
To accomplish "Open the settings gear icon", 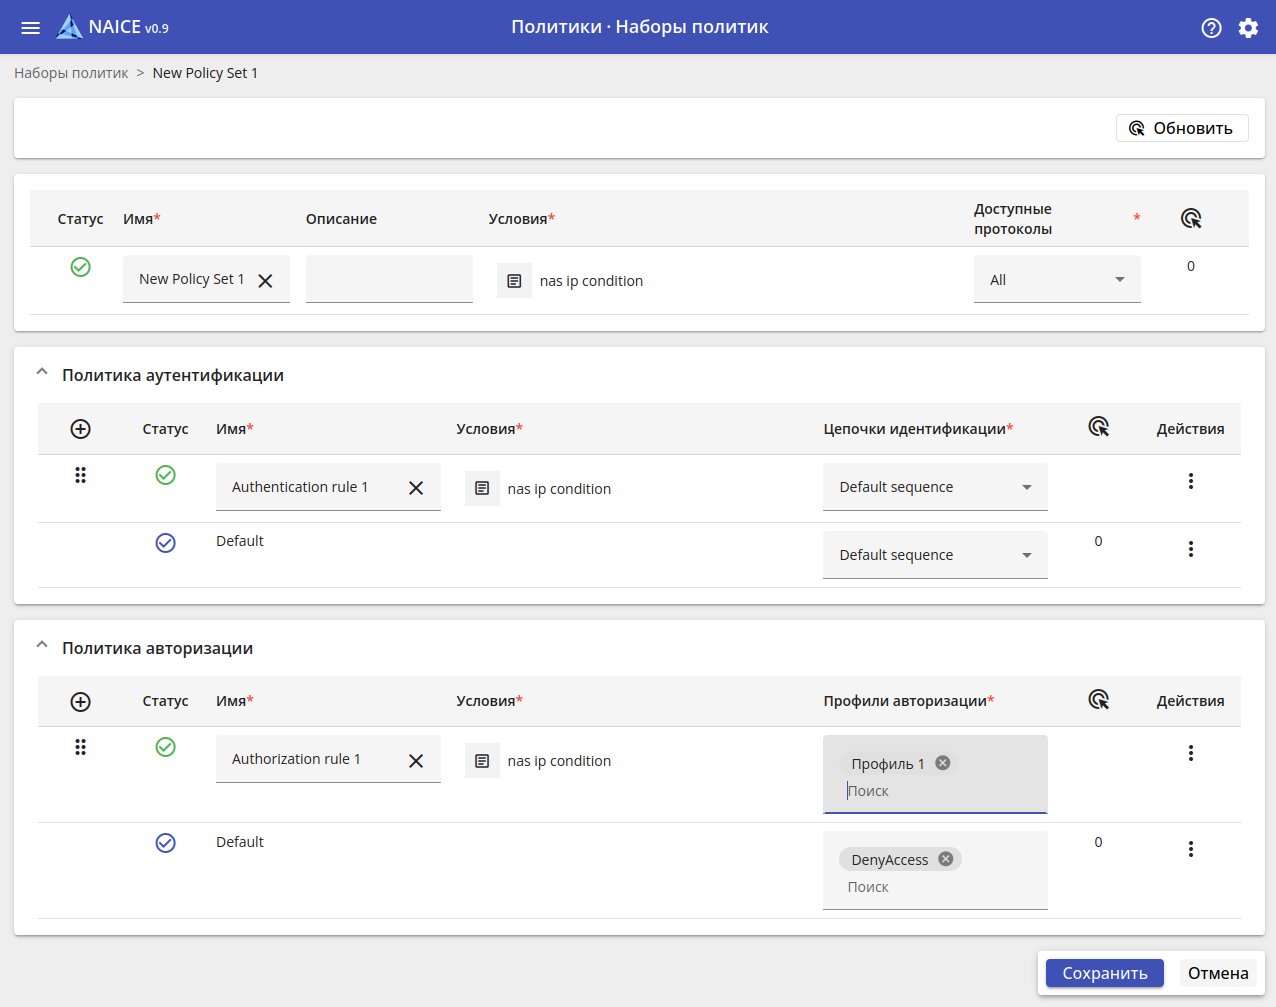I will (x=1248, y=28).
